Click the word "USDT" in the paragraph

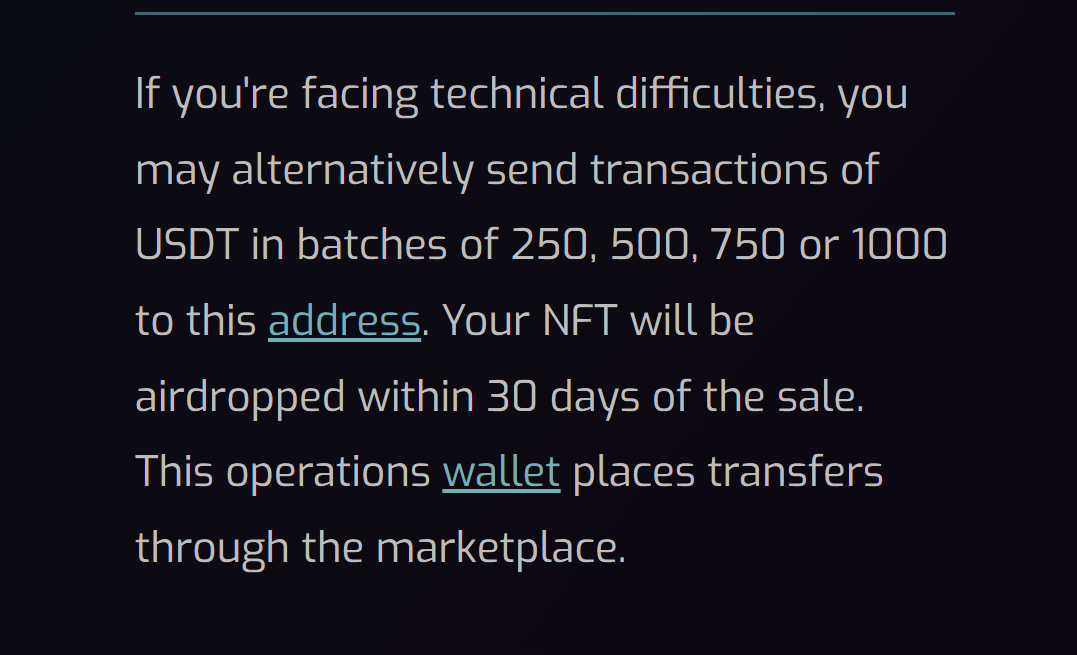187,244
